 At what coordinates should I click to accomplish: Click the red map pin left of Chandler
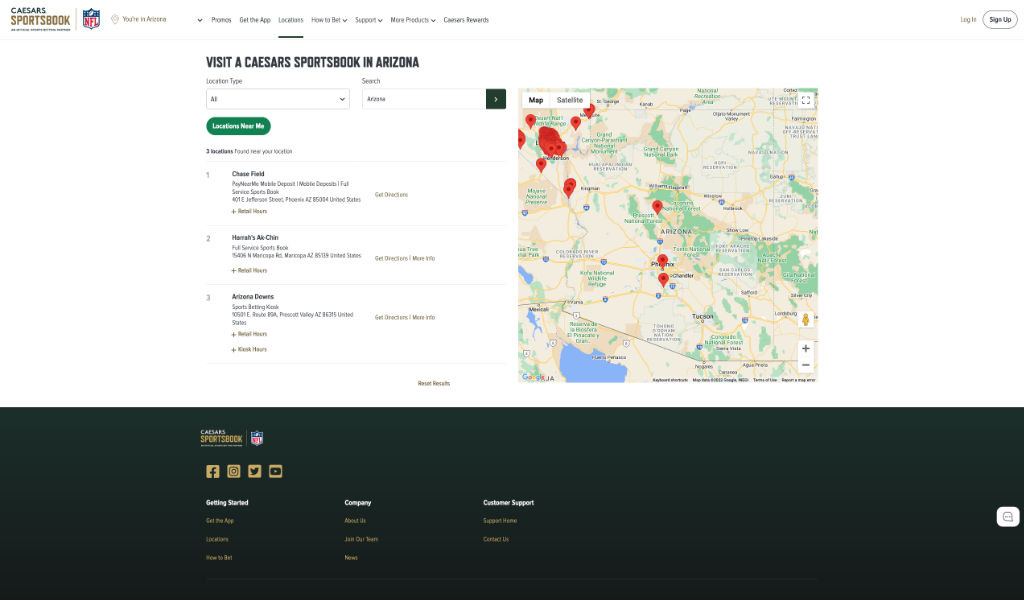click(x=664, y=280)
